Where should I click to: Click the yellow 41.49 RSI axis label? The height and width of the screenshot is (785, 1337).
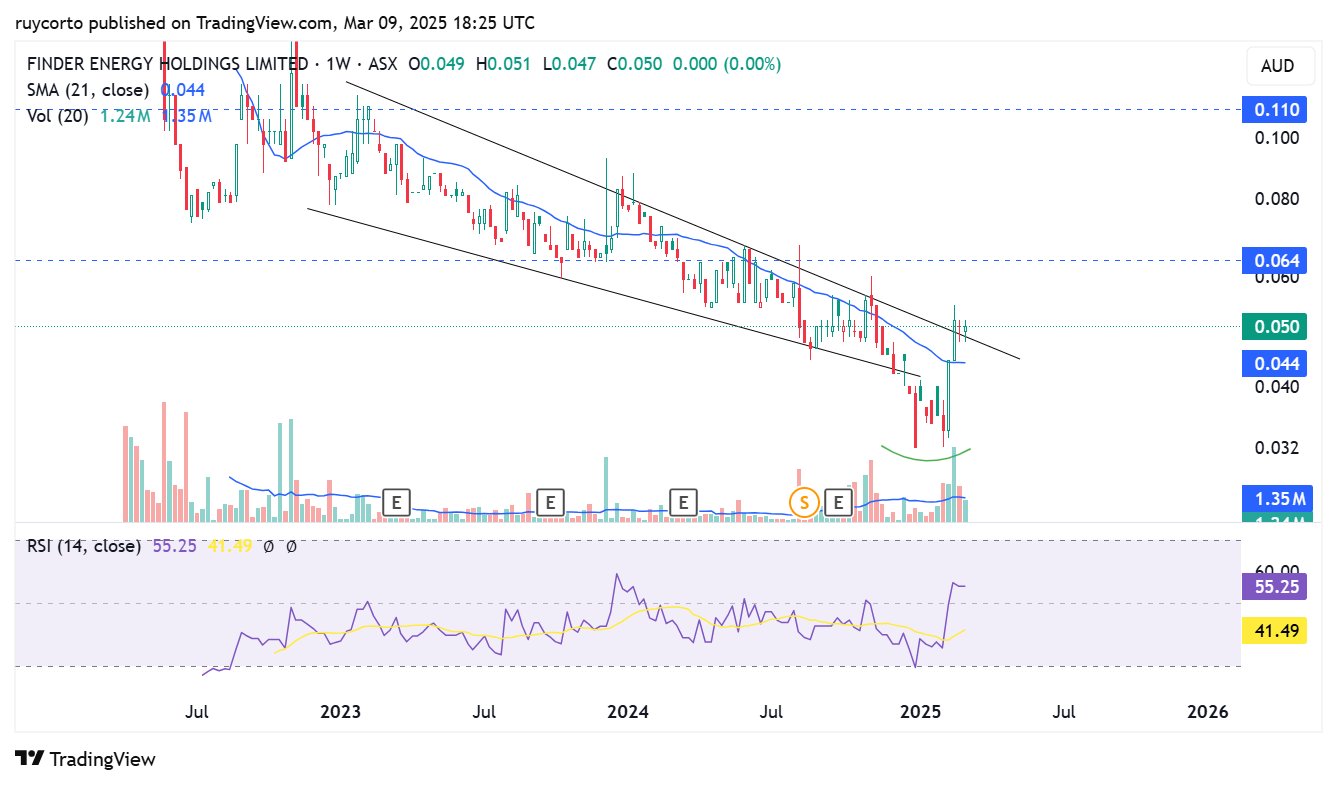[1274, 631]
